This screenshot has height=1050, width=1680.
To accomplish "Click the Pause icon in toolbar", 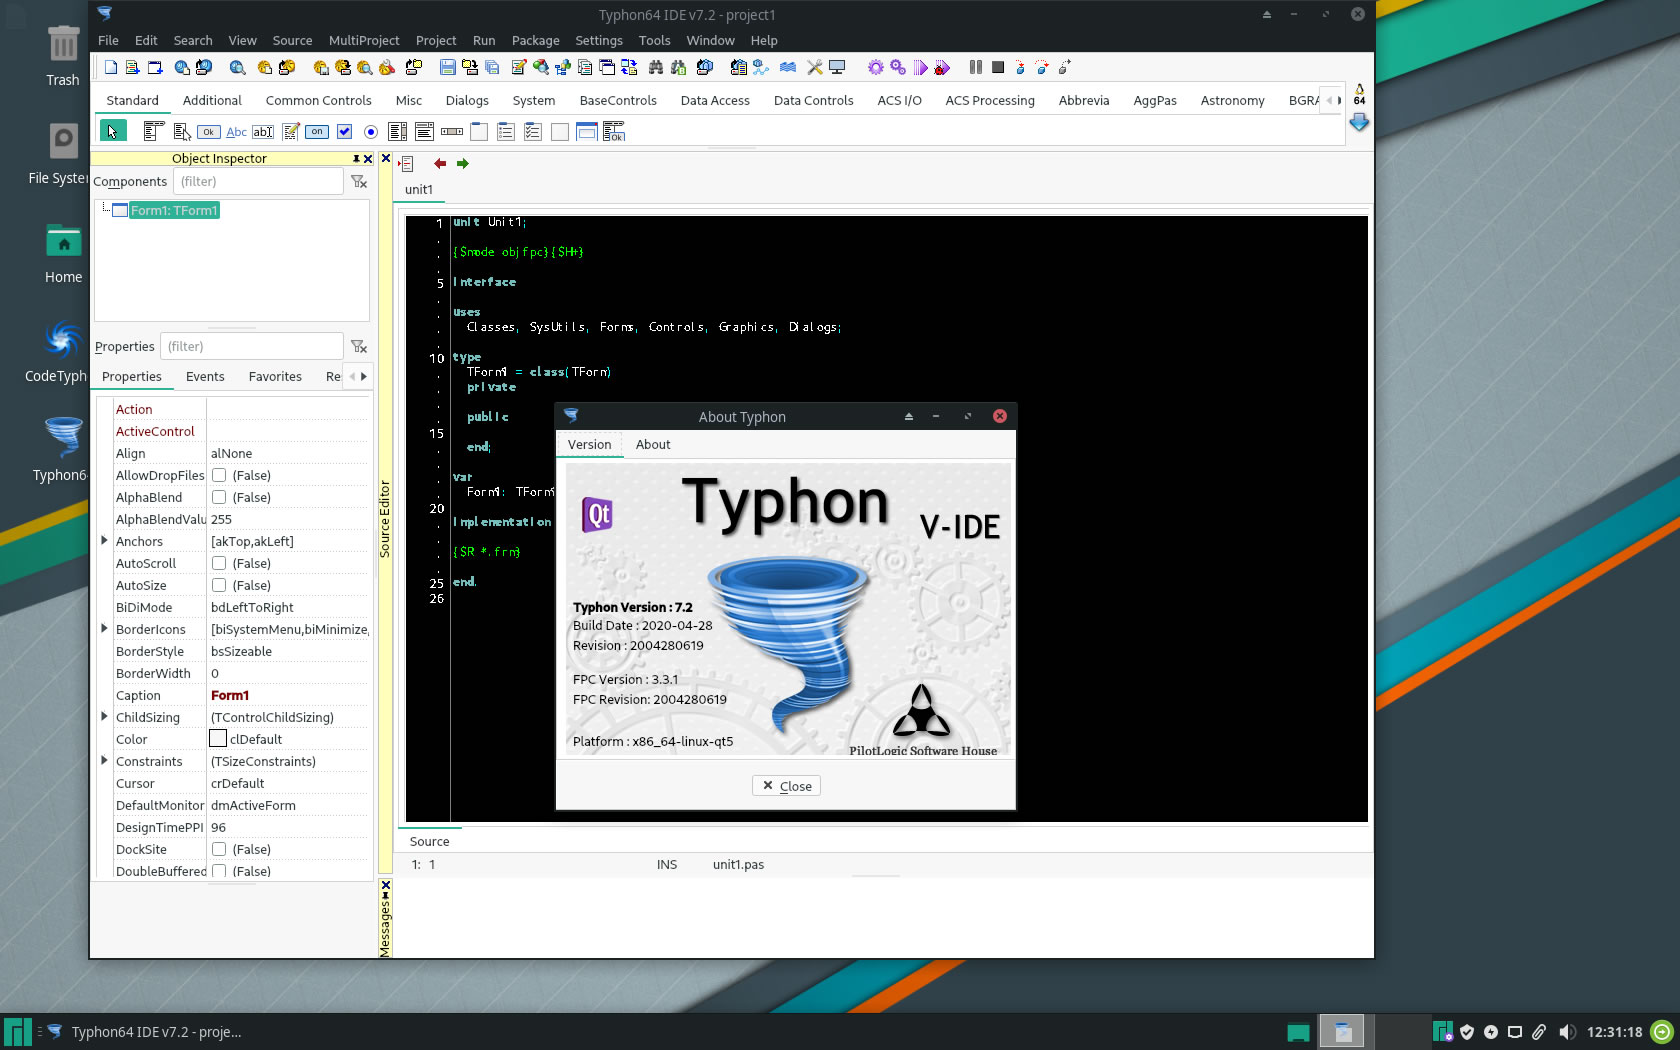I will click(975, 68).
